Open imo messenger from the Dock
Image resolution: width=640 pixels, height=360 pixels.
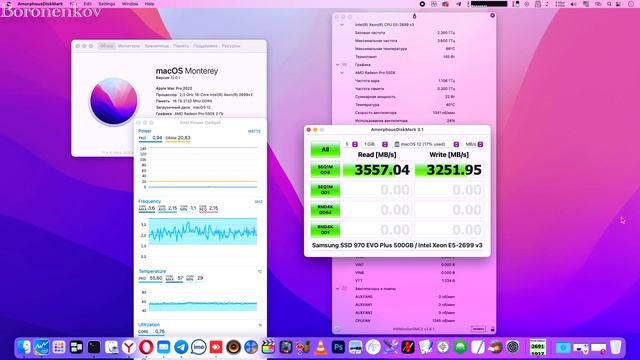[x=198, y=347]
